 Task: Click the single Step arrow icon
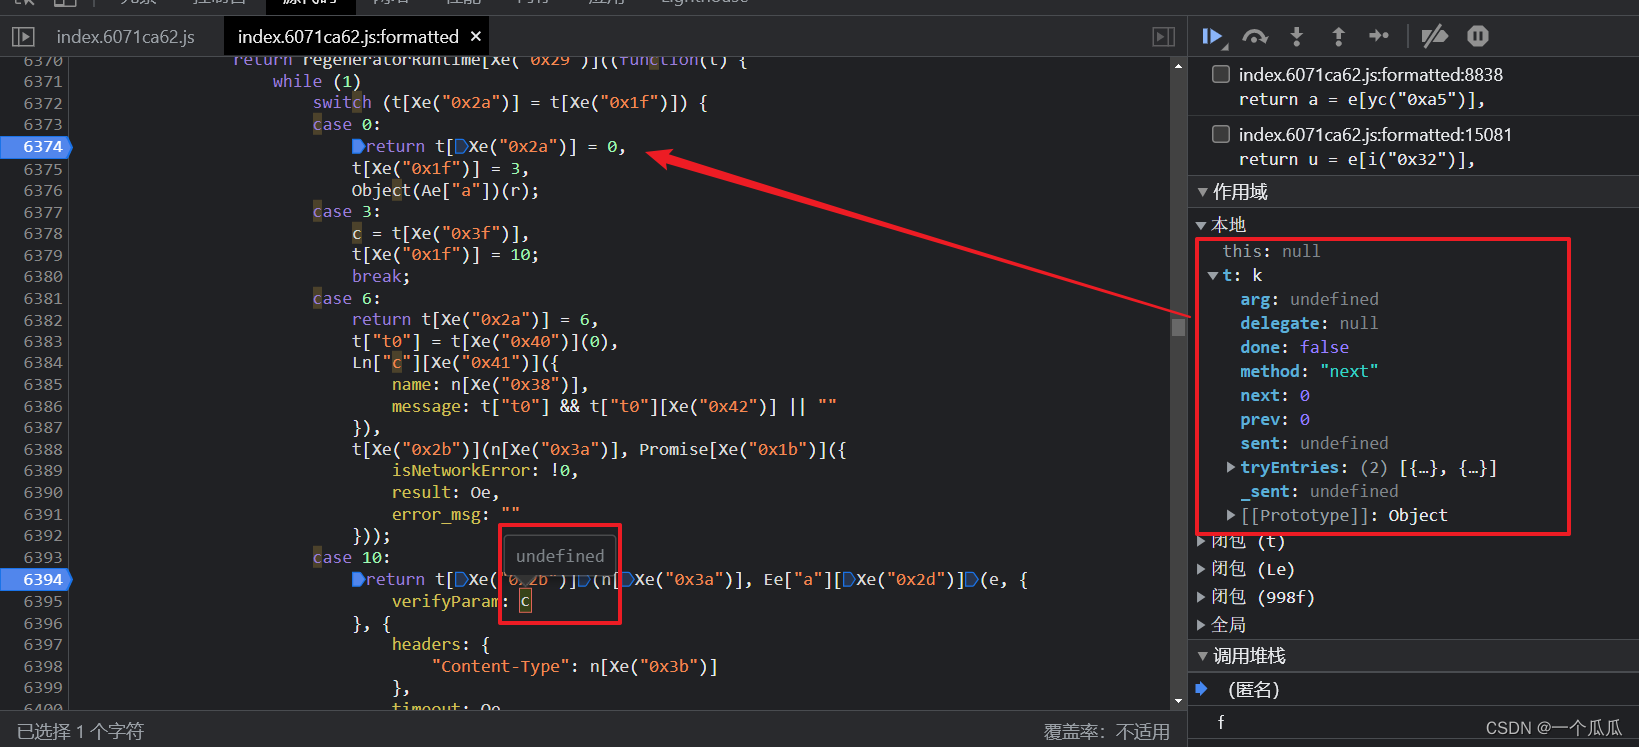[1379, 36]
